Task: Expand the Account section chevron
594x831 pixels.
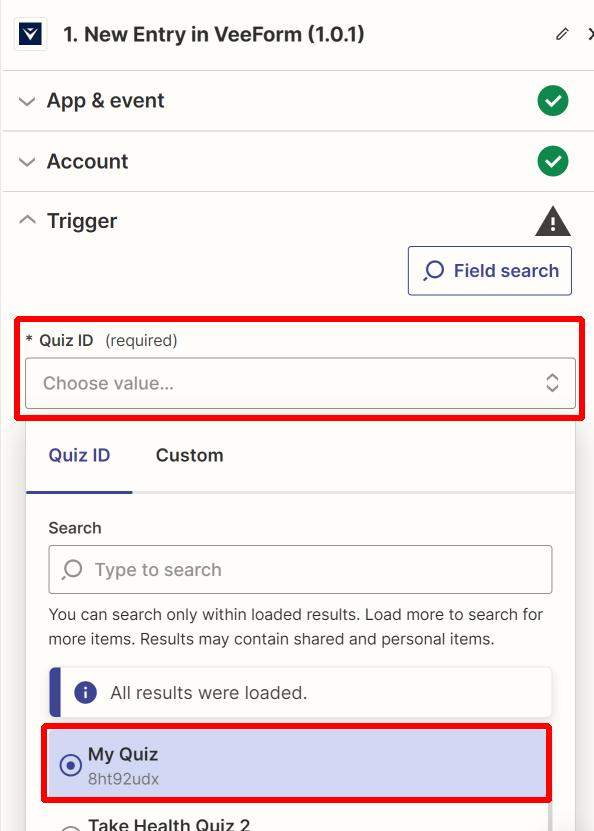Action: (x=27, y=161)
